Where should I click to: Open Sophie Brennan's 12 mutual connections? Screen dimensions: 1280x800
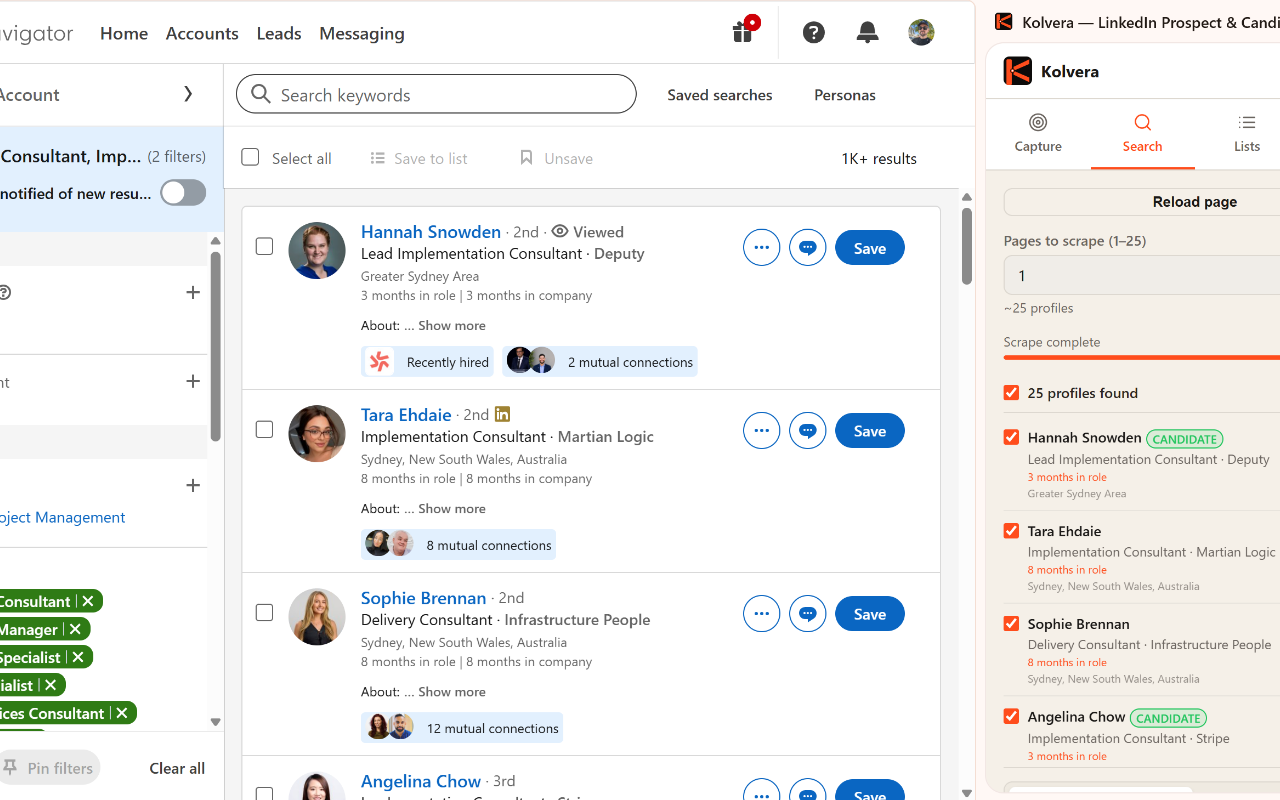(x=462, y=728)
